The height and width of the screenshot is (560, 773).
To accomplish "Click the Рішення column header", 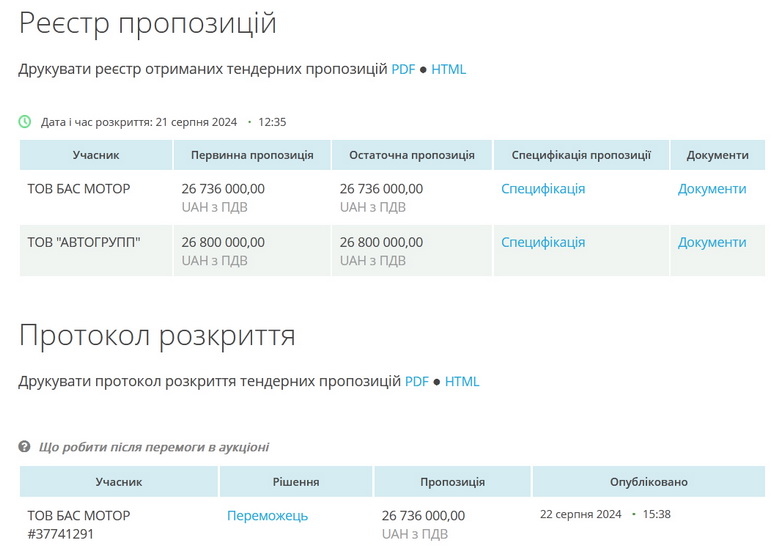I will tap(296, 482).
